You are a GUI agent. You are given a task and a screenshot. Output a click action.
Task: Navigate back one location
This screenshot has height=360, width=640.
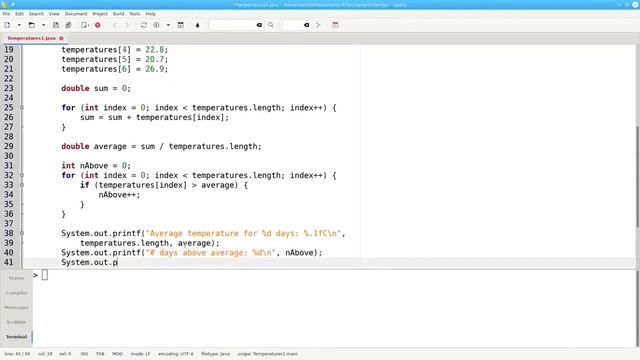point(115,25)
